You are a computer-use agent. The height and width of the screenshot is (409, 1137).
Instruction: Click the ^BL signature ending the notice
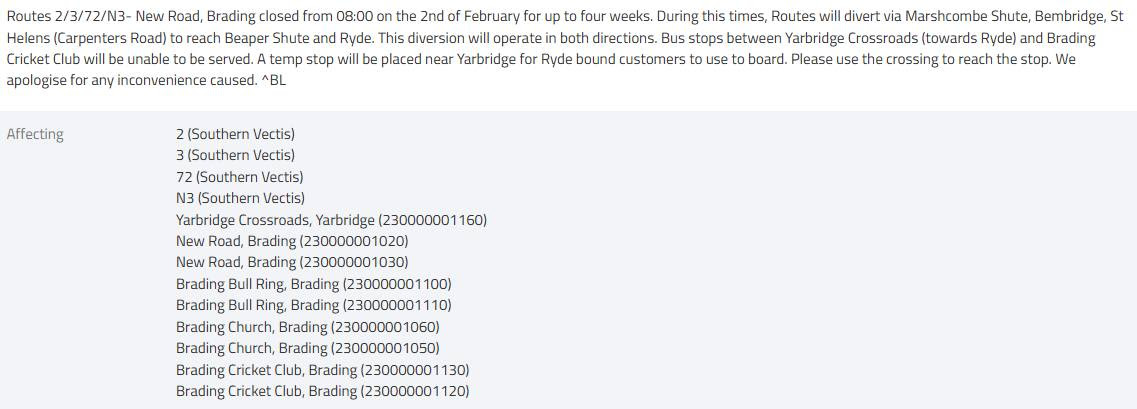pos(273,80)
